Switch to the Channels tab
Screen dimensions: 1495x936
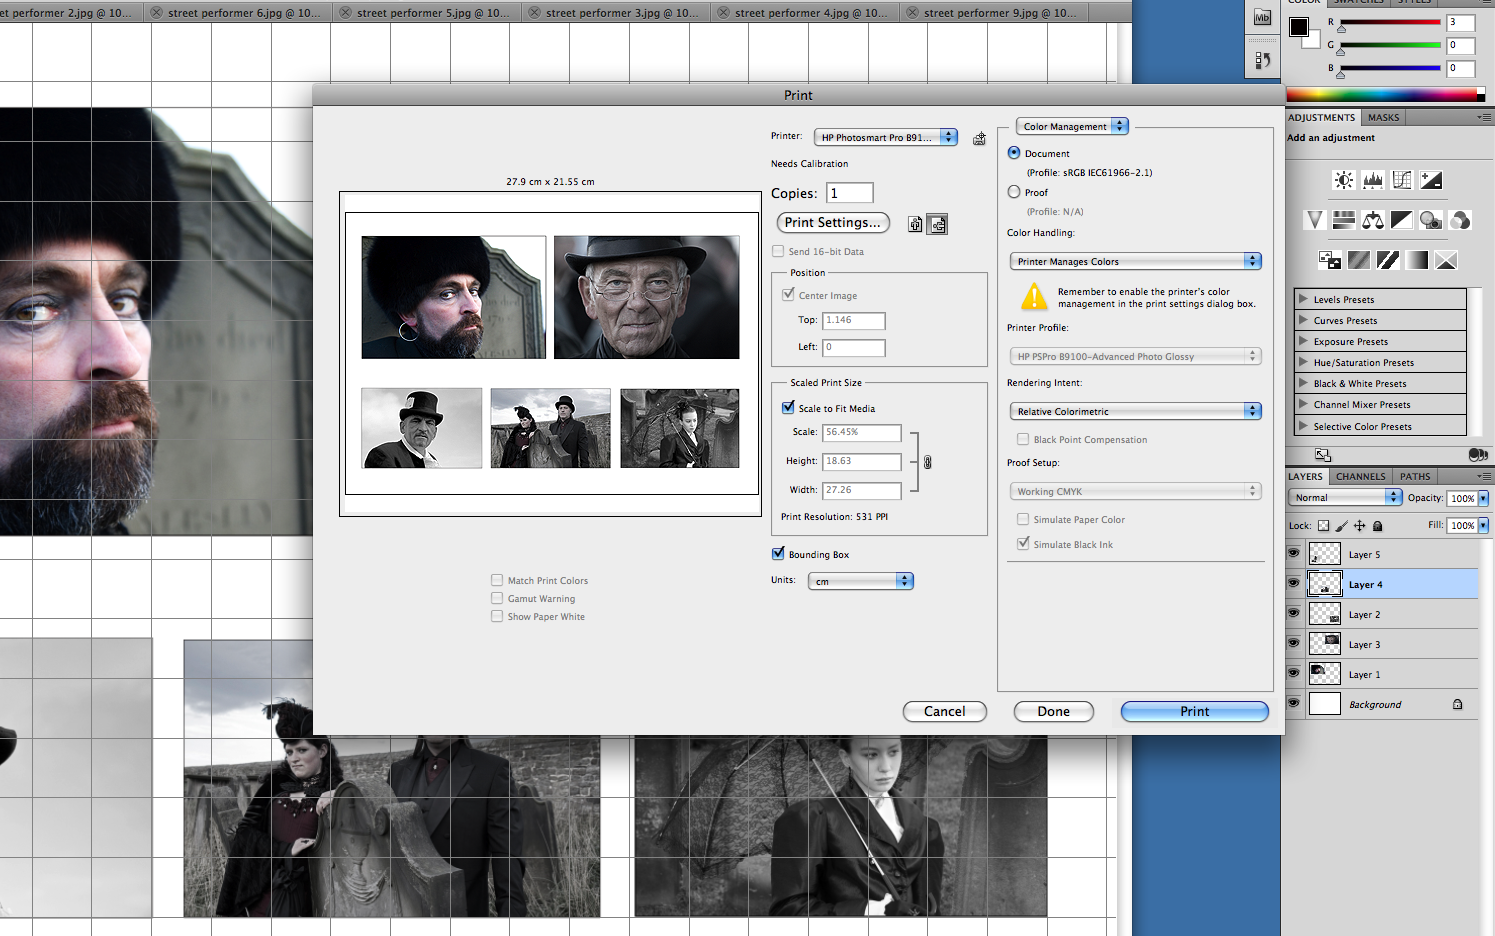tap(1360, 476)
